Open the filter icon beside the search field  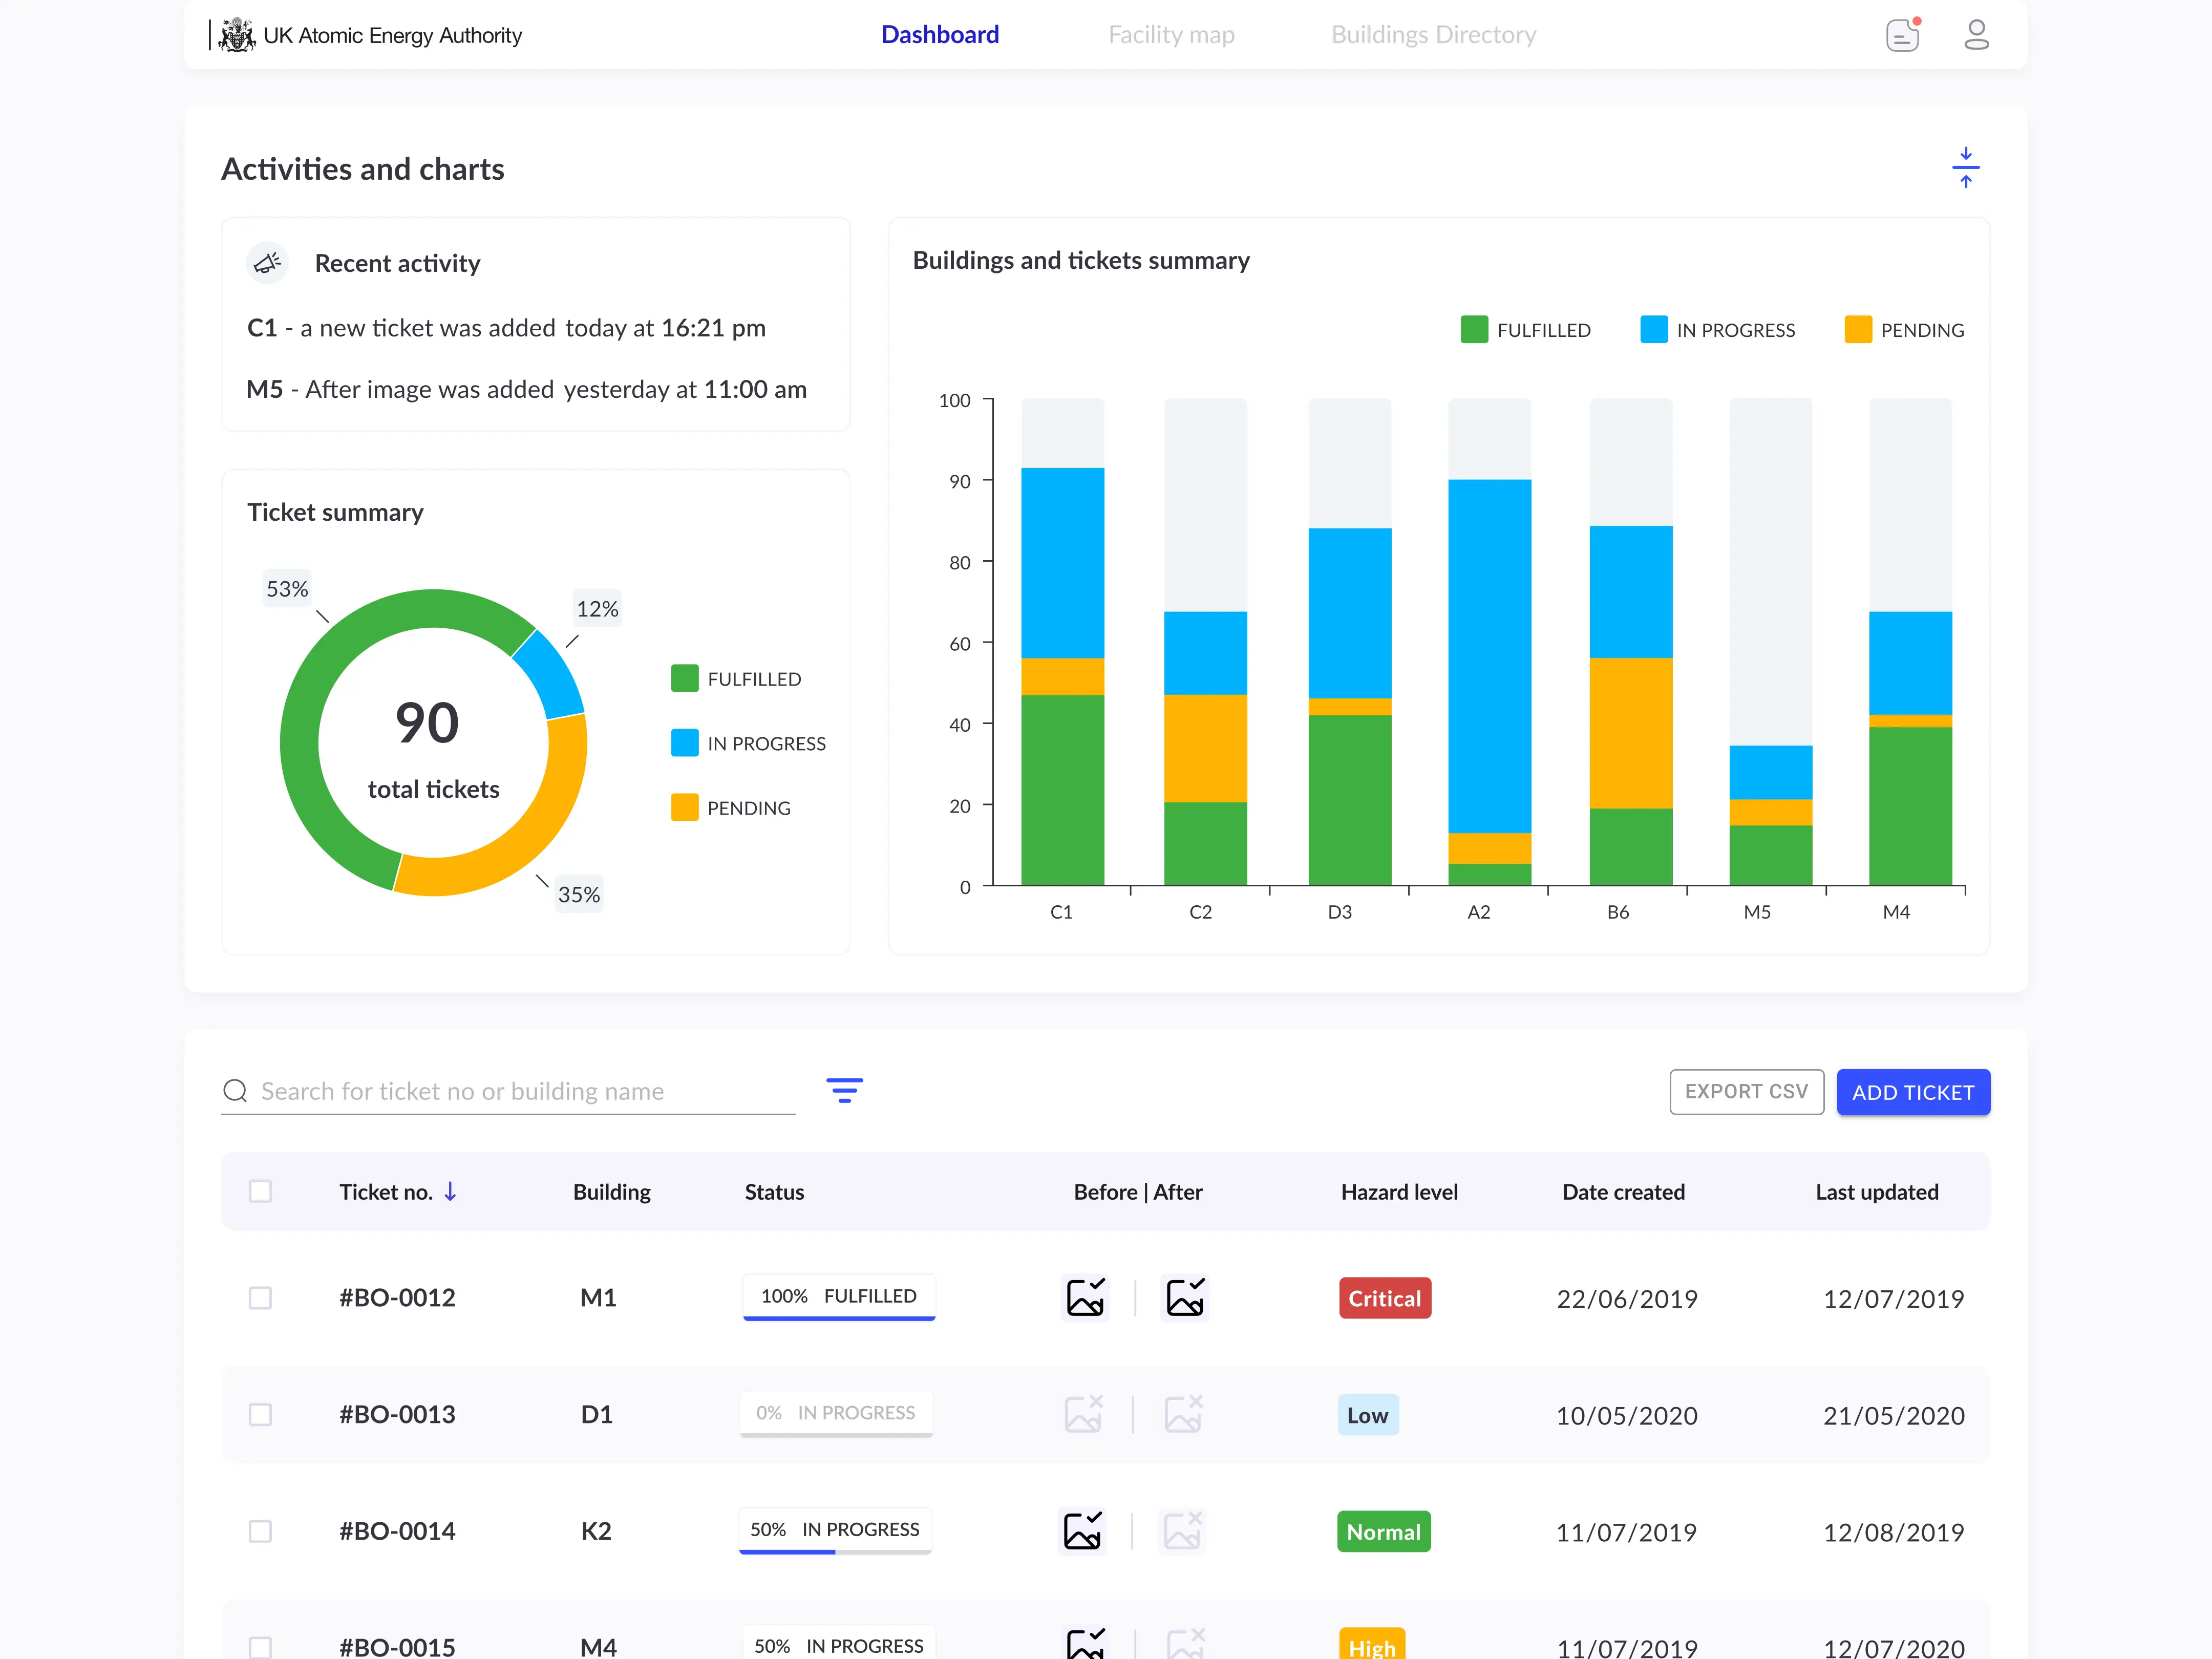845,1091
